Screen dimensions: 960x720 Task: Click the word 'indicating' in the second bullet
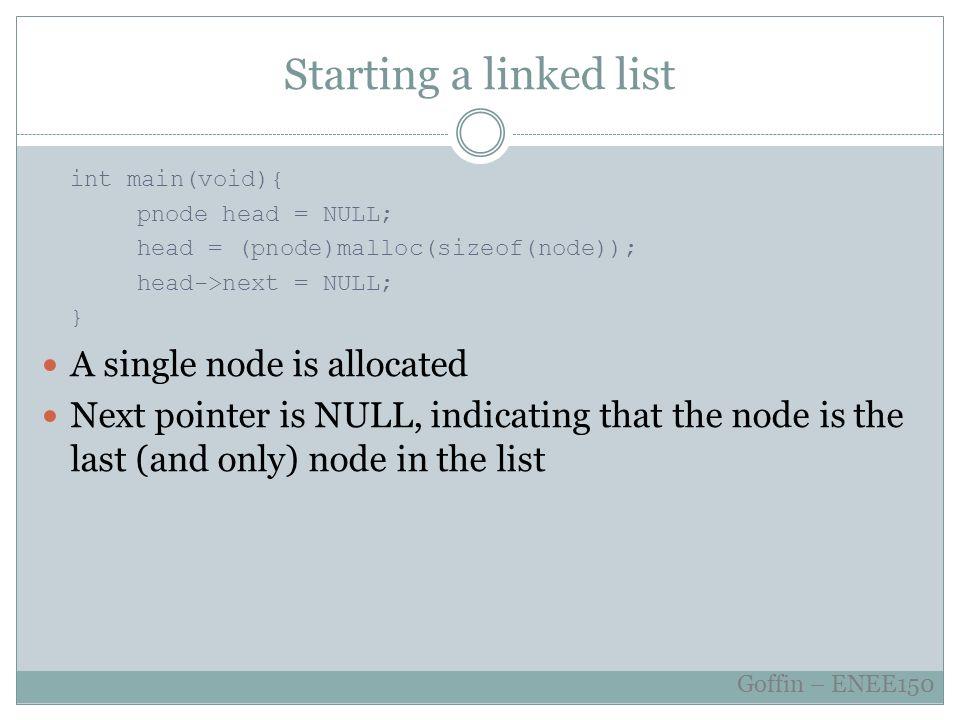(510, 416)
